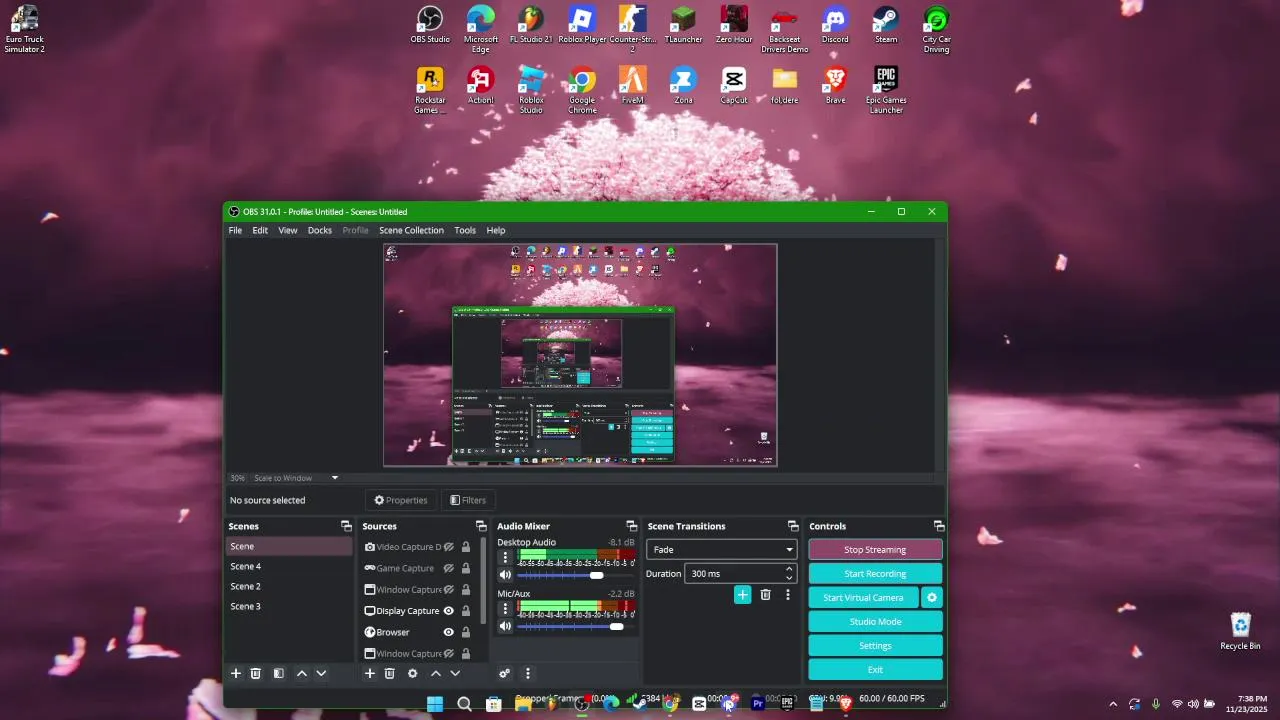Toggle the lock on the Game Capture source
Screen dimensions: 1280x720
click(x=466, y=568)
